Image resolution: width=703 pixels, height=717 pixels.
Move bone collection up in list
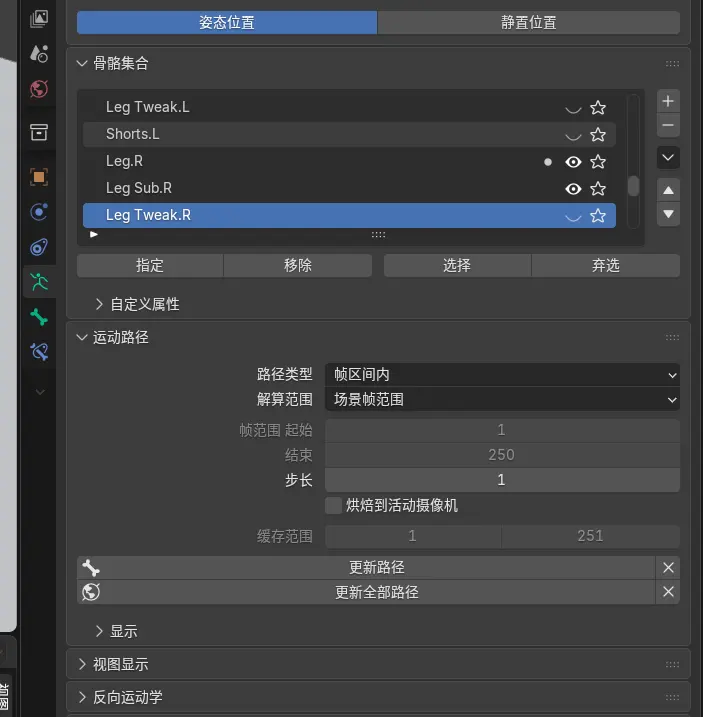pos(668,190)
